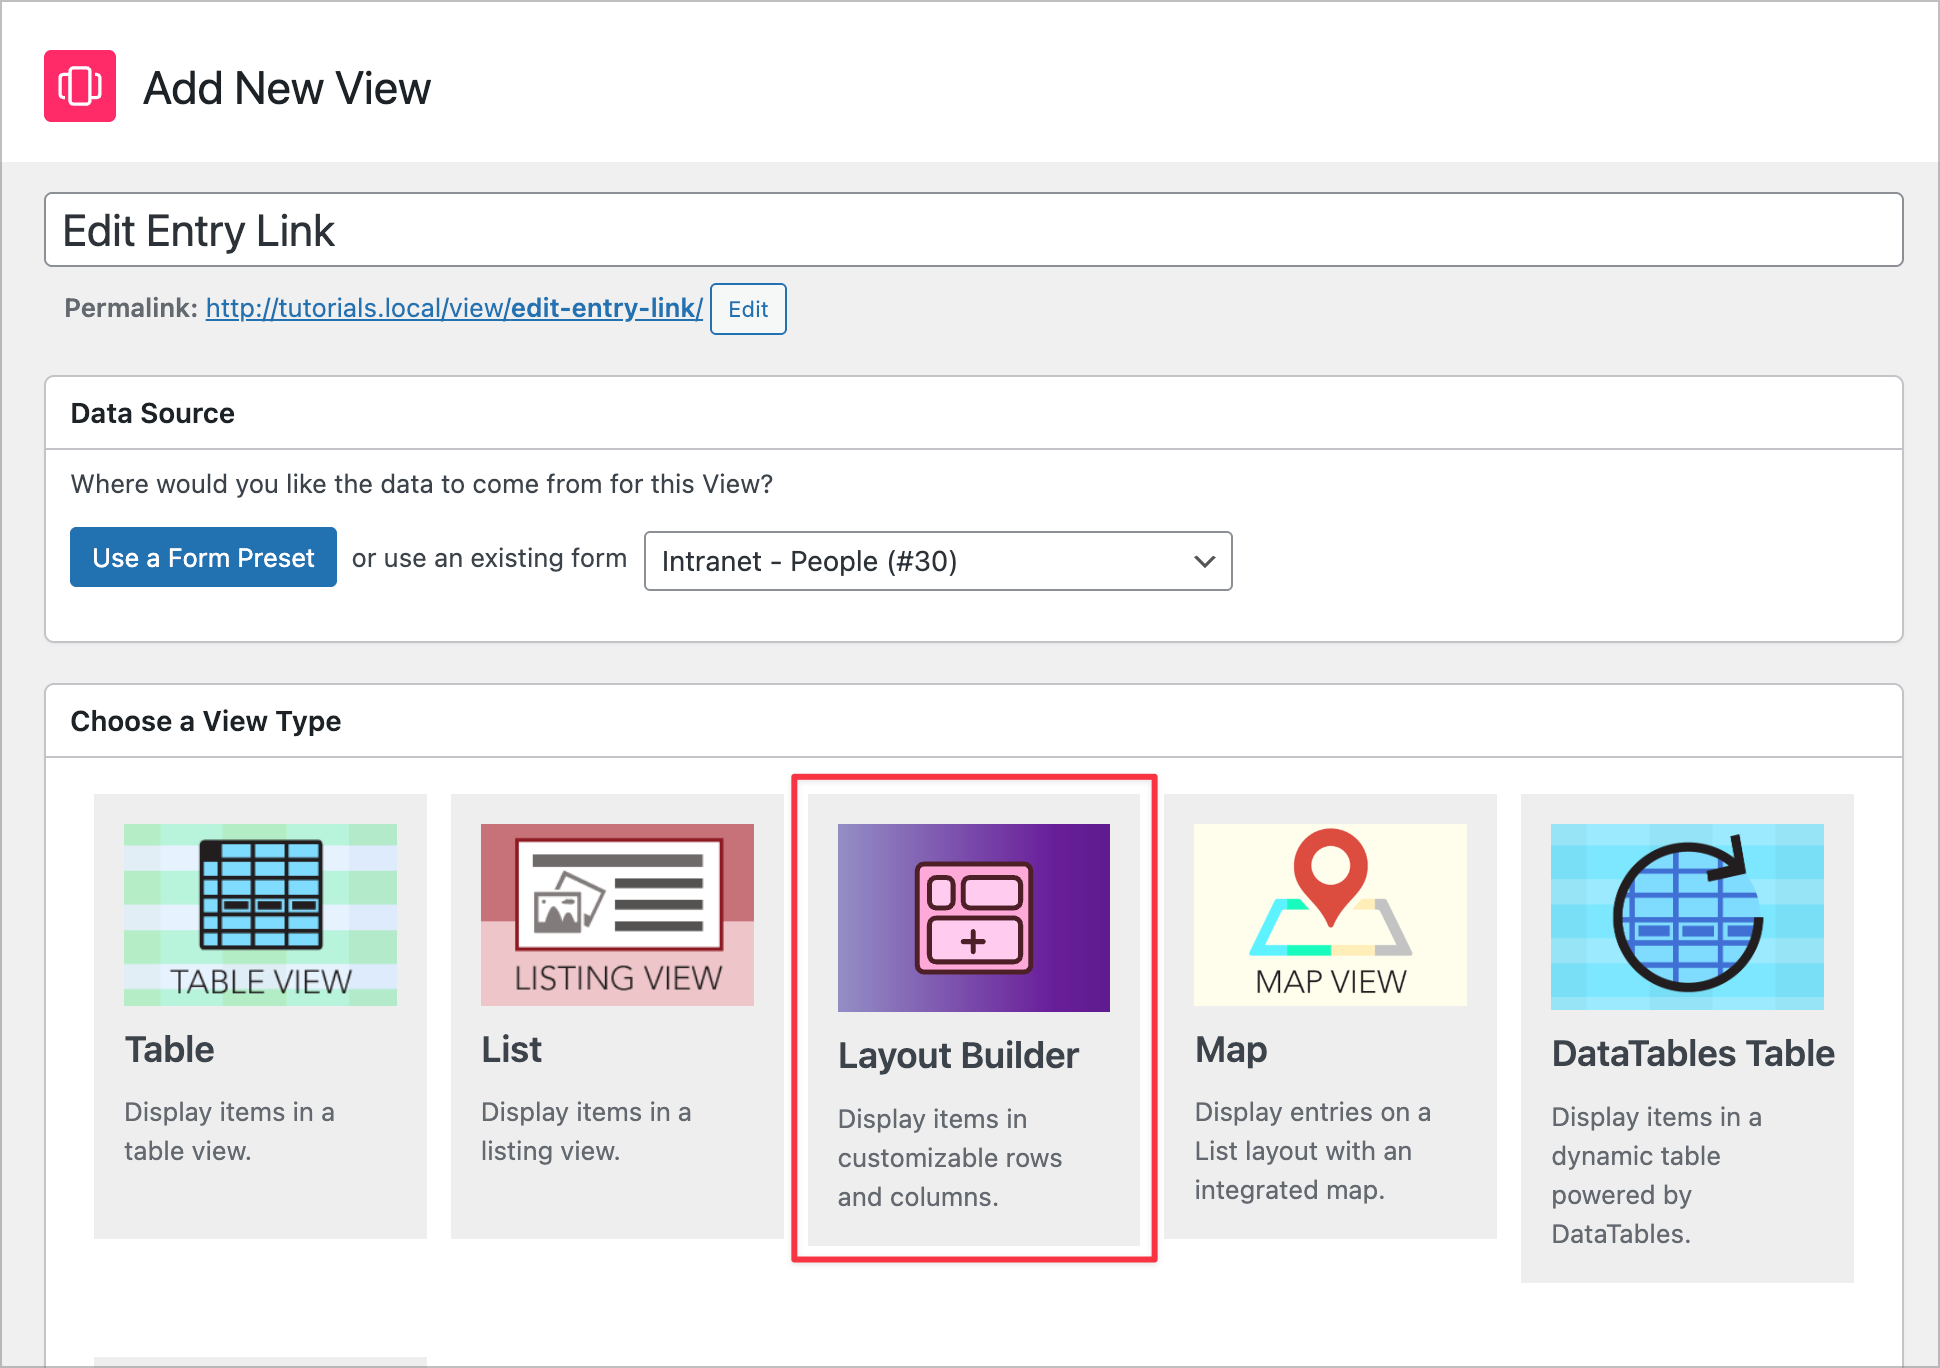The height and width of the screenshot is (1368, 1940).
Task: Click the Map heading text
Action: [1231, 1049]
